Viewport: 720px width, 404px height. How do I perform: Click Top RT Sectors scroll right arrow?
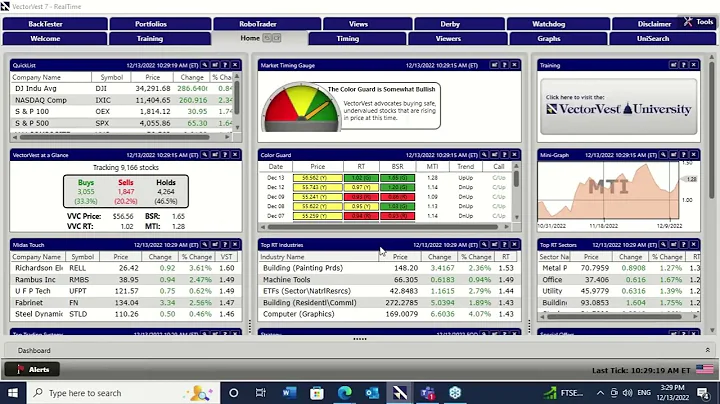tap(695, 316)
